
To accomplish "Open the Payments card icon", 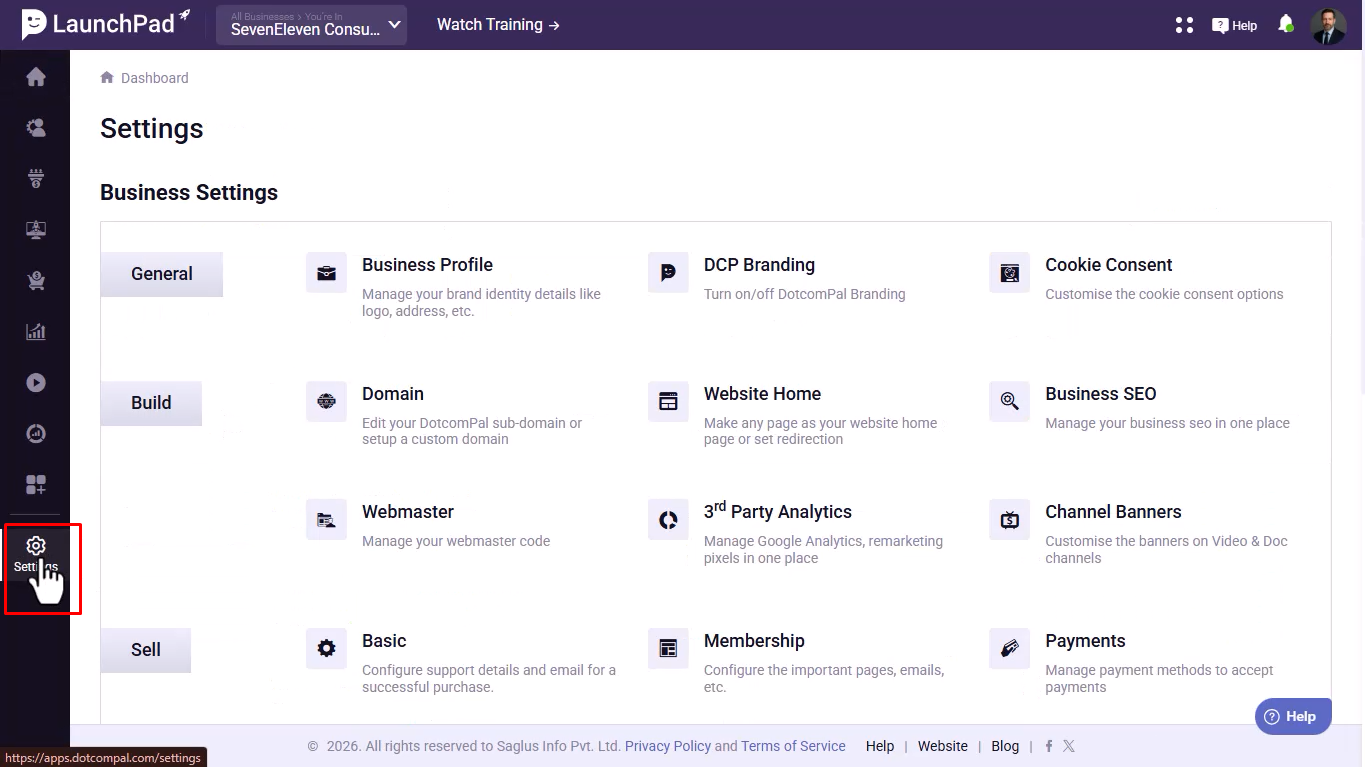I will click(1009, 649).
